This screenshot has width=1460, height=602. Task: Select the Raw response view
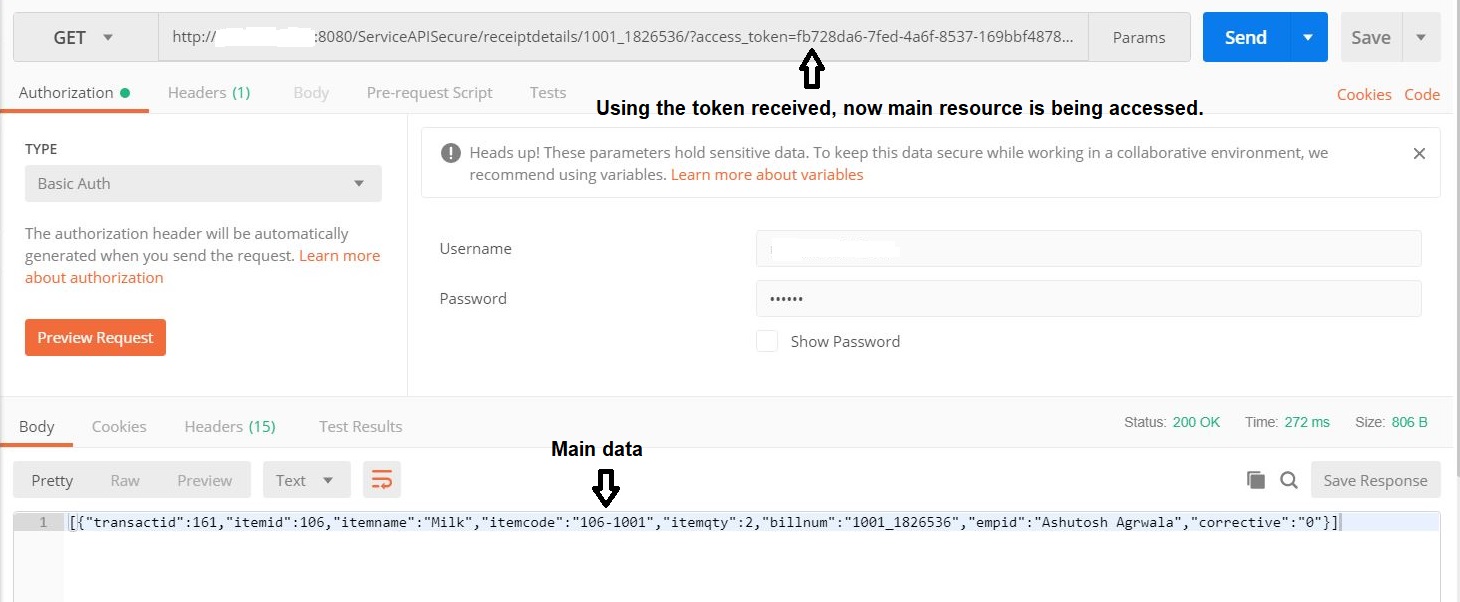125,480
